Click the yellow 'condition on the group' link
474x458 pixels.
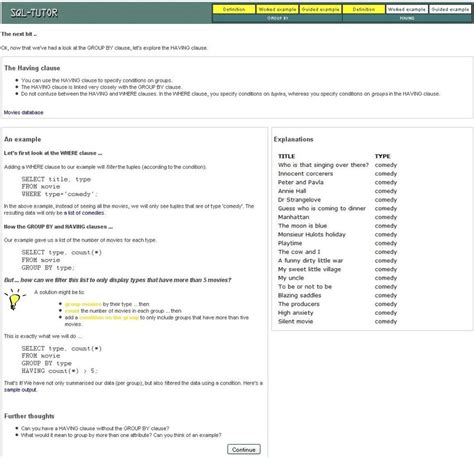(109, 317)
